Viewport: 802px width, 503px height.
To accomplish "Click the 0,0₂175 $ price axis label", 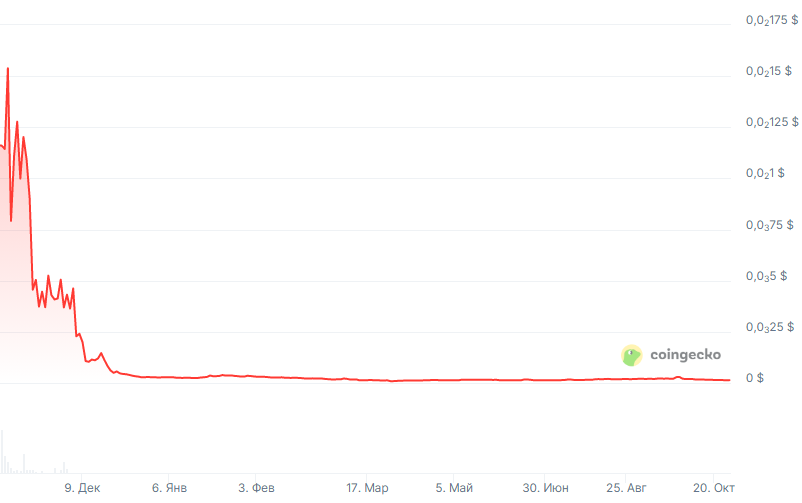I will coord(772,20).
